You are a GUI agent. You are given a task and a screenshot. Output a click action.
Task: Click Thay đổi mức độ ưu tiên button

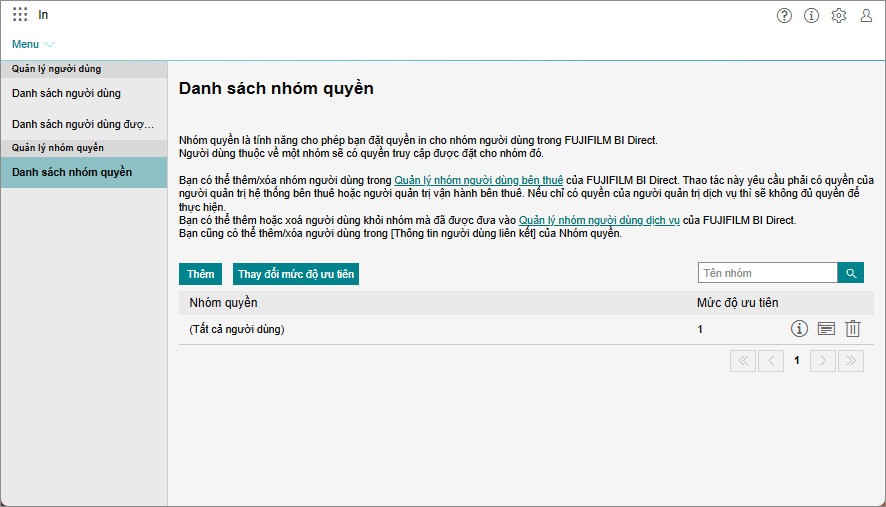click(x=296, y=274)
